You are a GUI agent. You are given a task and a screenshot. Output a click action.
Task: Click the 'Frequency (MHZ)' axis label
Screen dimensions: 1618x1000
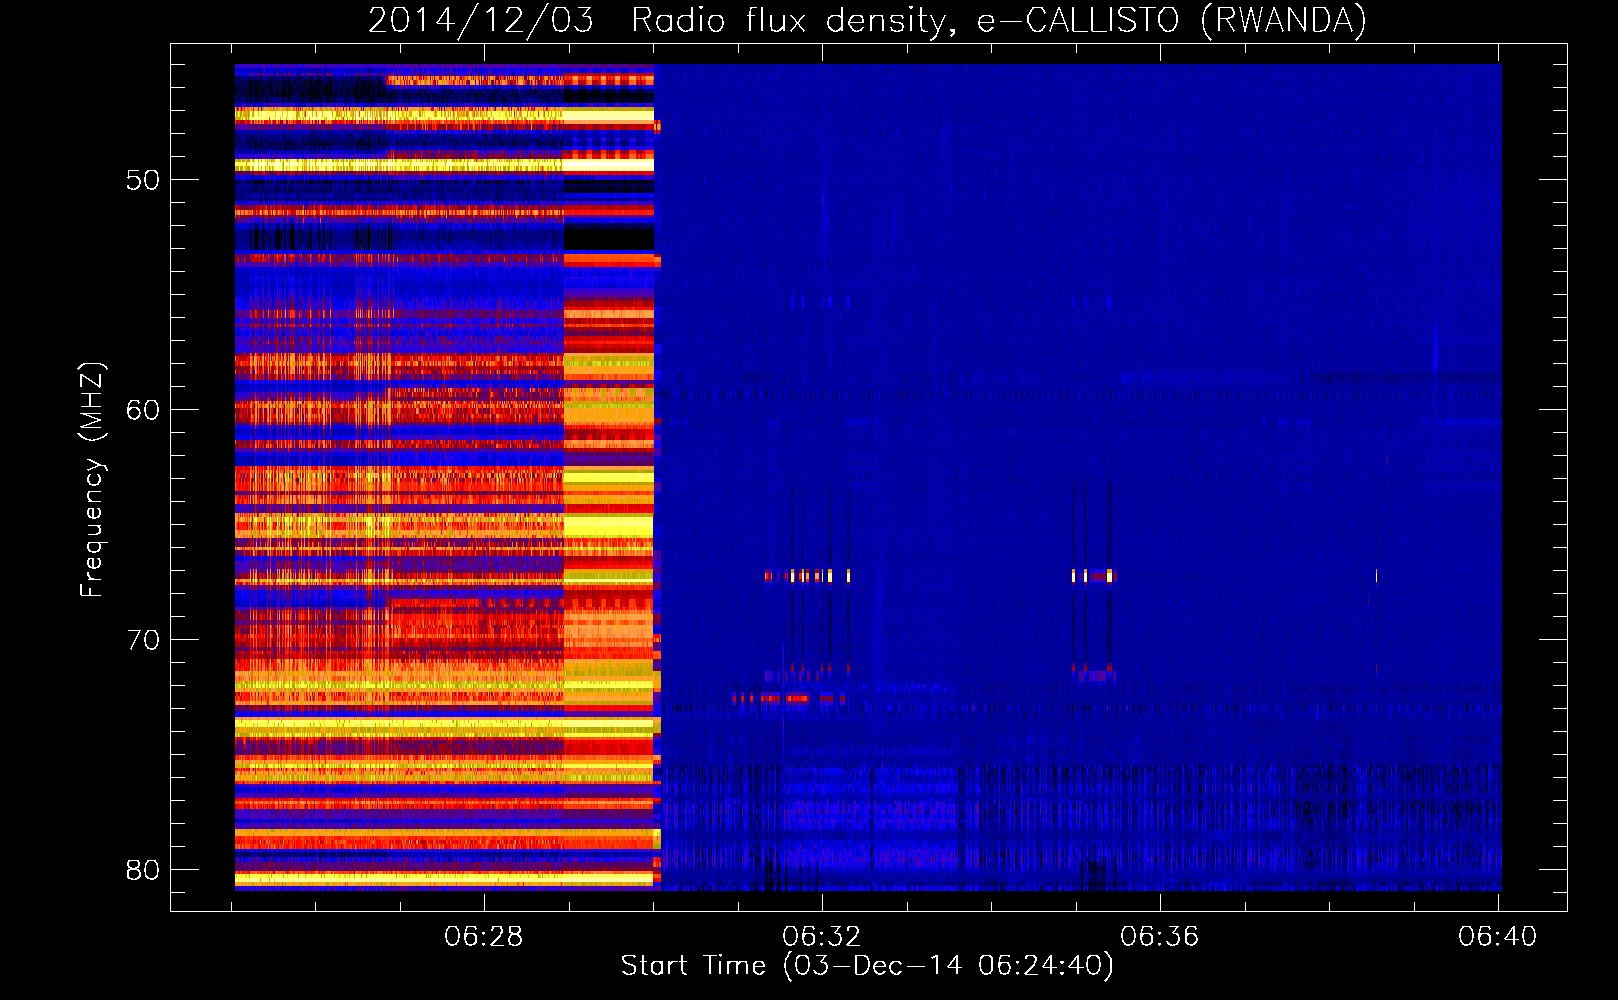(91, 481)
